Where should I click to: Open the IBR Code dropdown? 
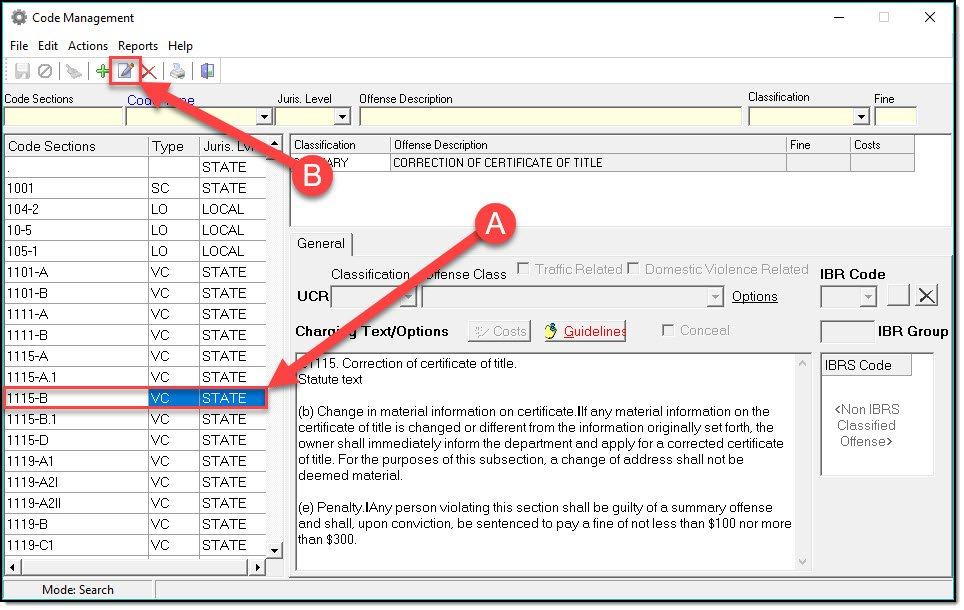tap(868, 297)
